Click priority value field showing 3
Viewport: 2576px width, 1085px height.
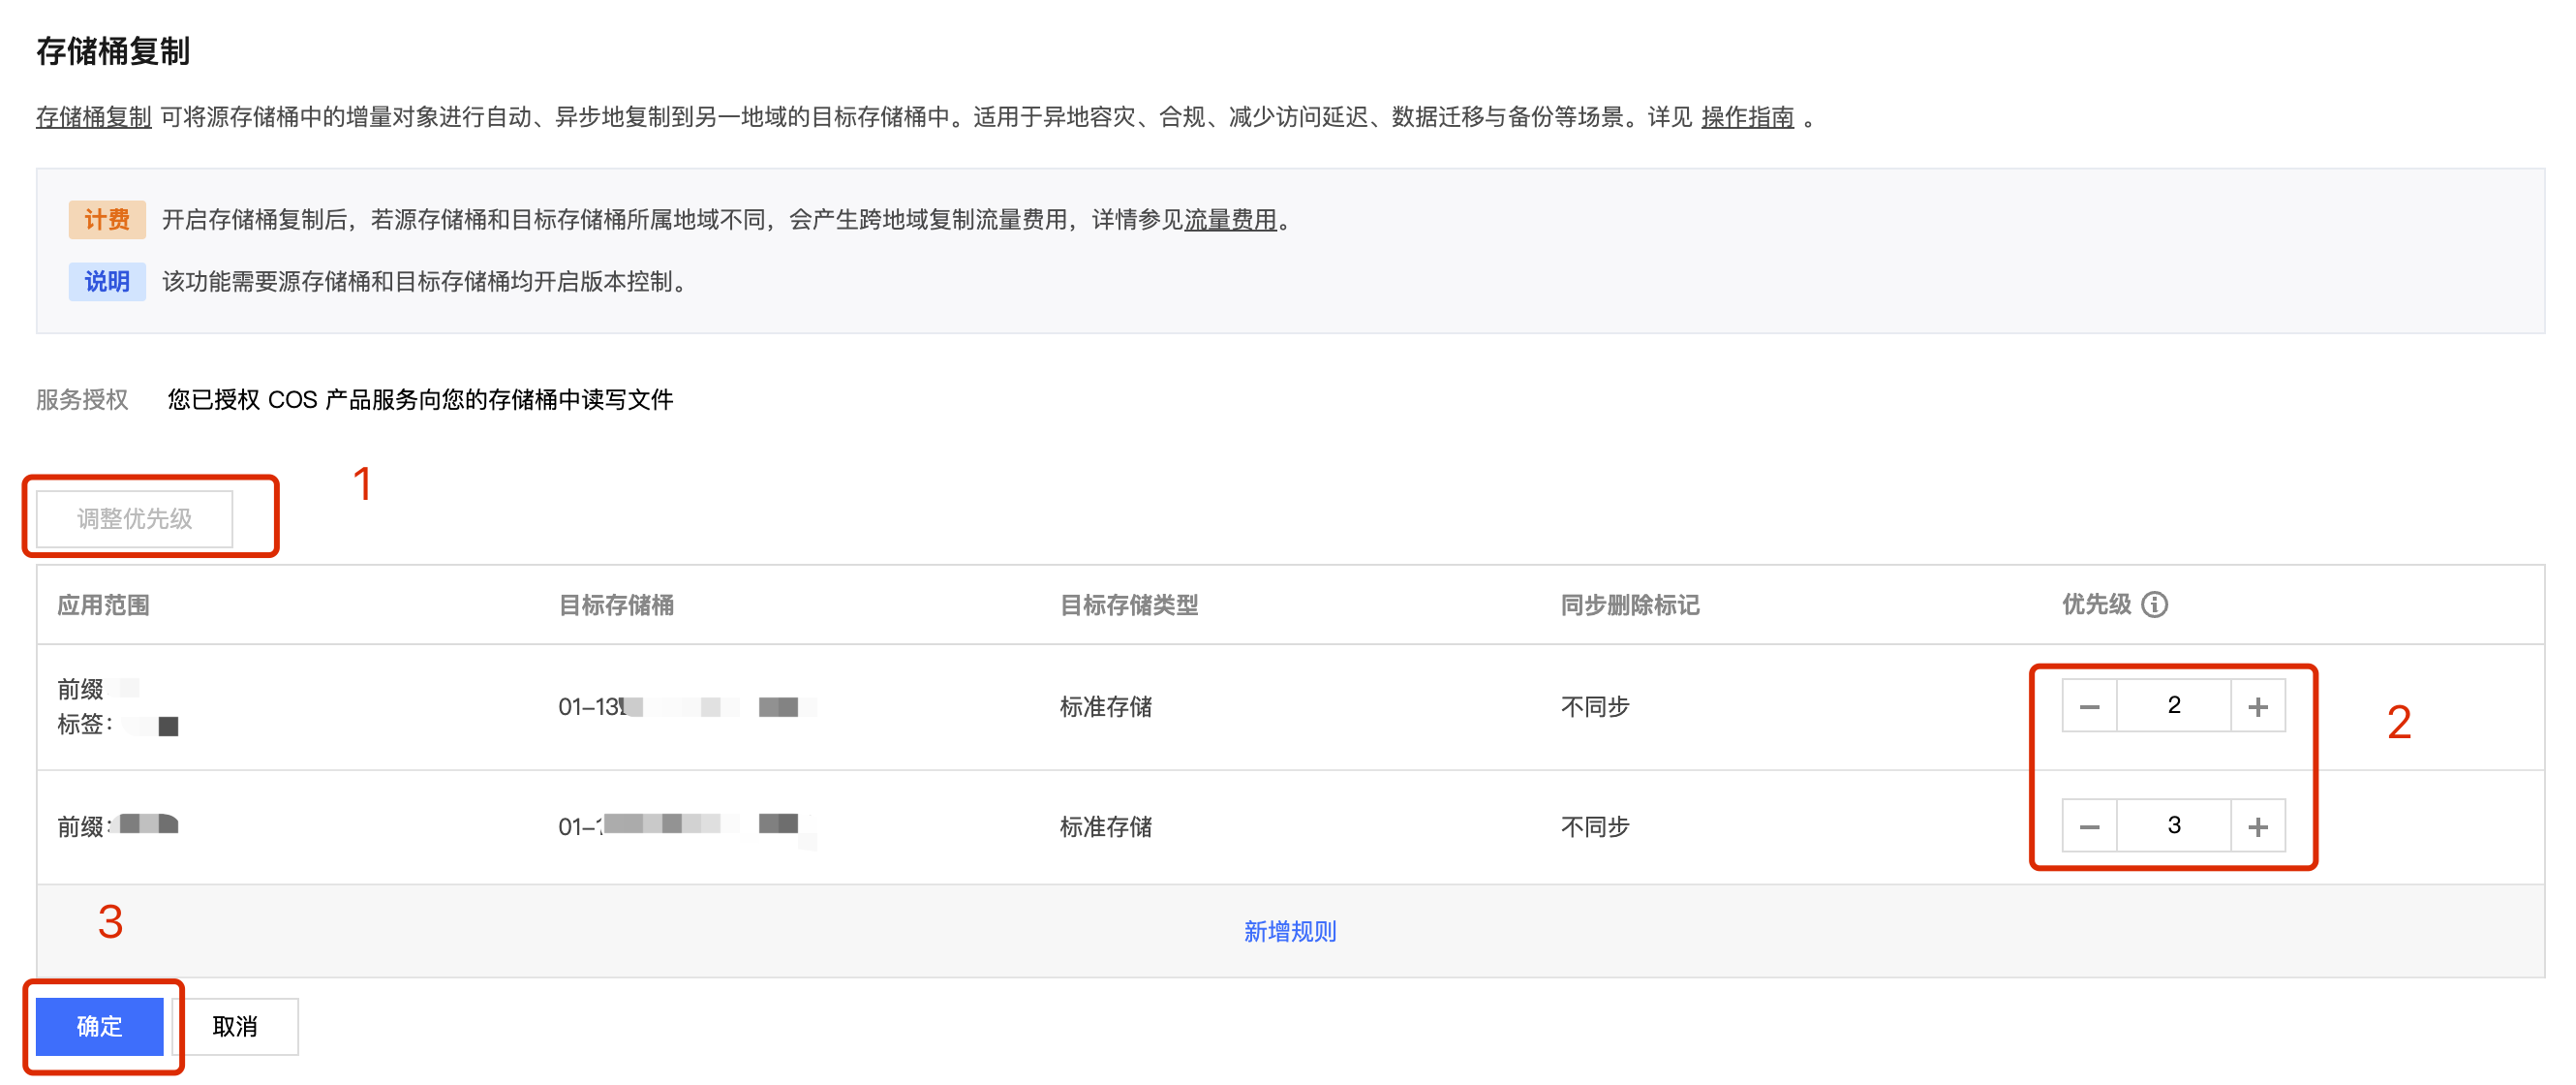[x=2173, y=826]
